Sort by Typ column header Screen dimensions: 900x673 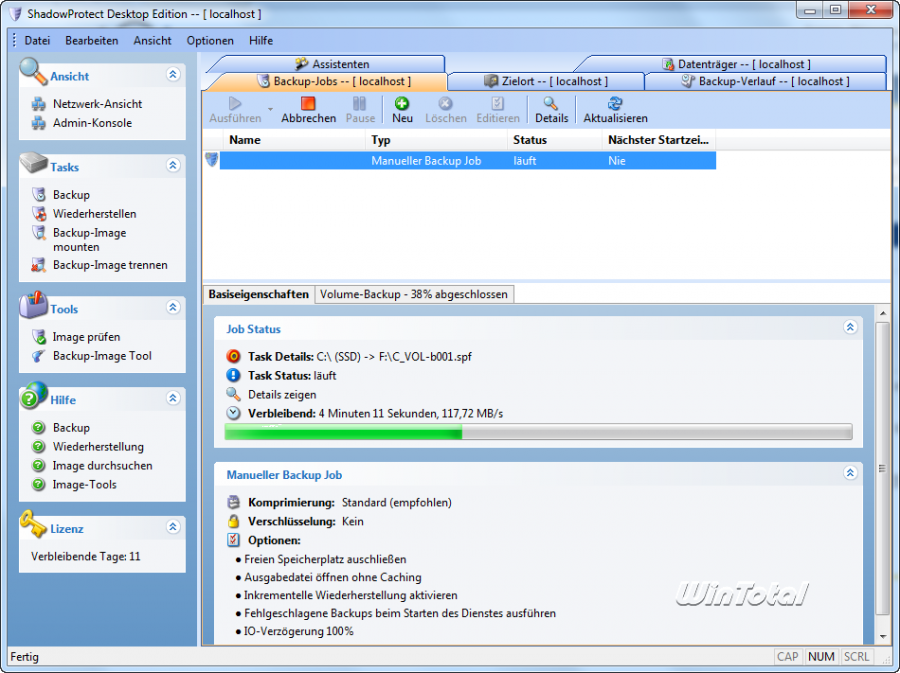[x=436, y=140]
